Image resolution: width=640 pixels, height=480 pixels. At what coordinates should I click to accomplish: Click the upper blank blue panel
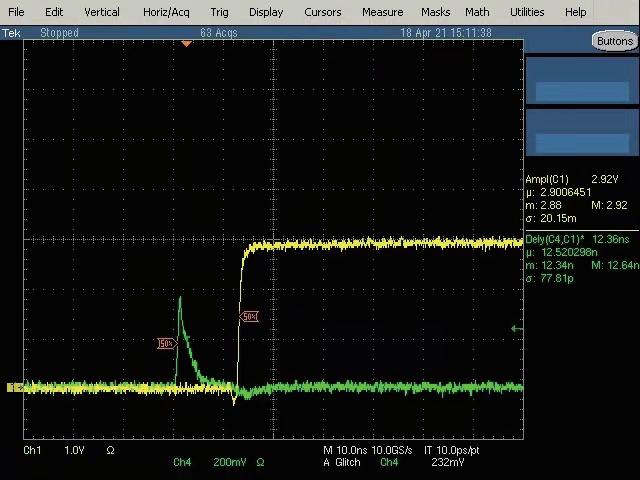pos(582,81)
